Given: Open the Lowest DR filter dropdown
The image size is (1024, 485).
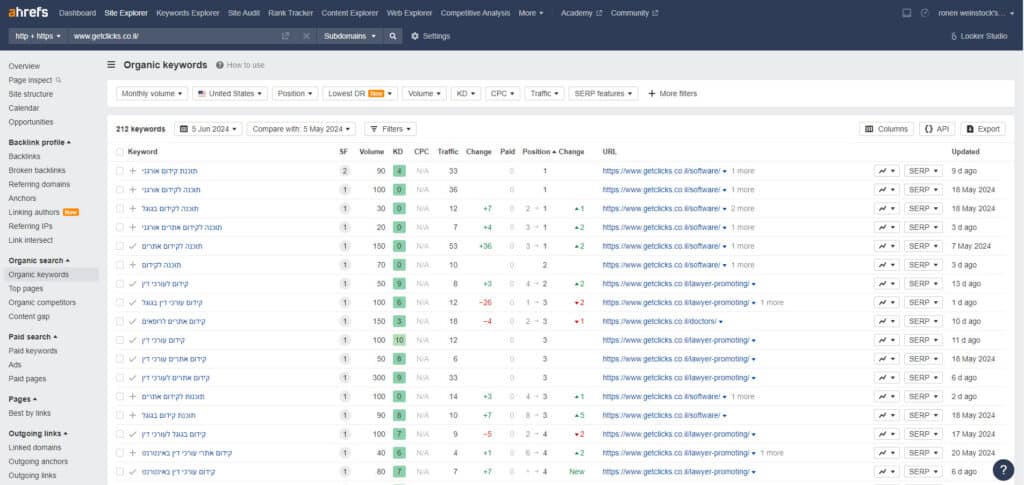Looking at the screenshot, I should click(360, 93).
